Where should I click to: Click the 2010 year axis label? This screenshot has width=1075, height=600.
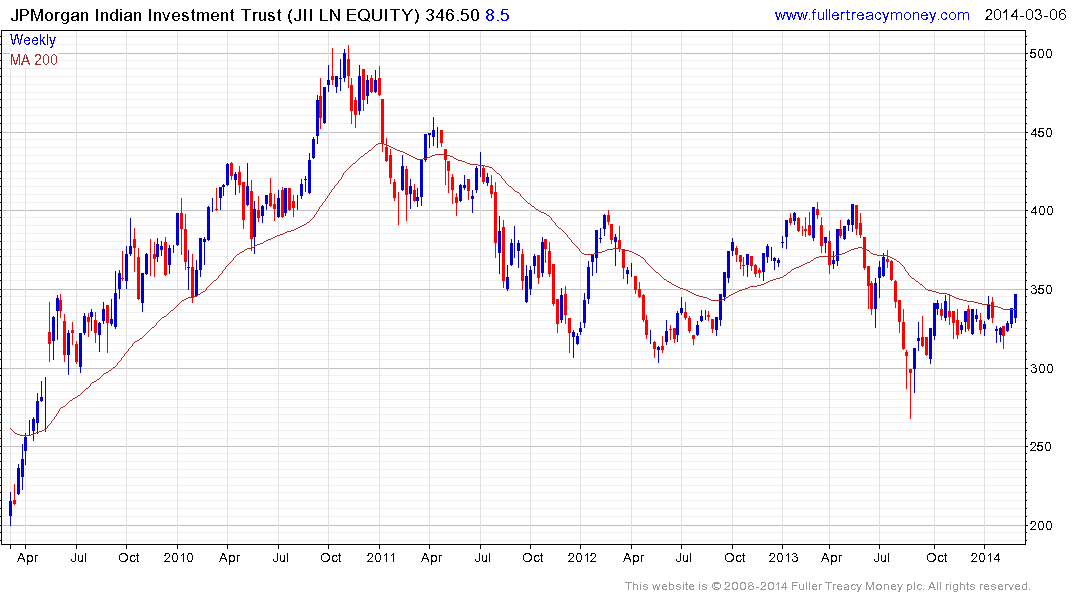pos(178,557)
